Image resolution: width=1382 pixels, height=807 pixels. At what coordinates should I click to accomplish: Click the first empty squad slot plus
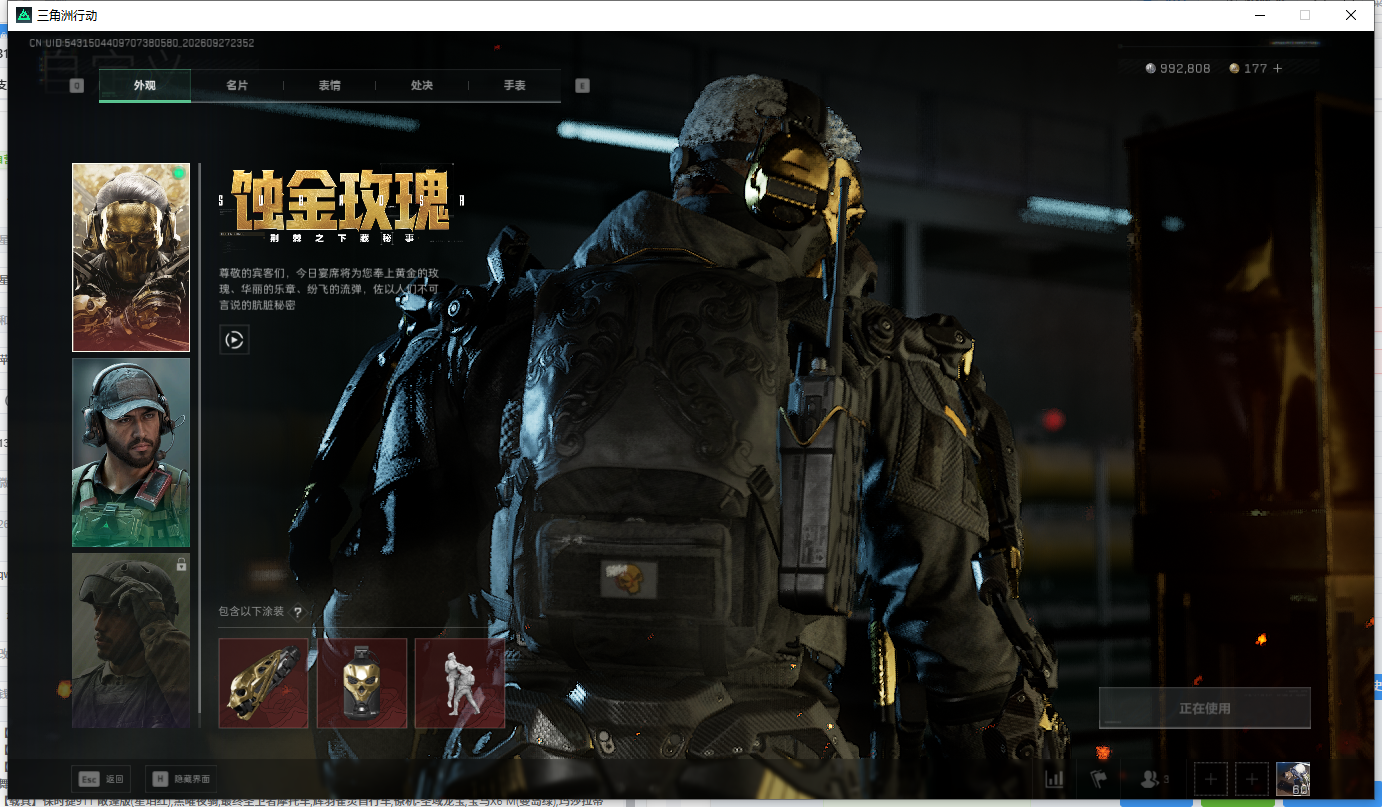(1210, 778)
